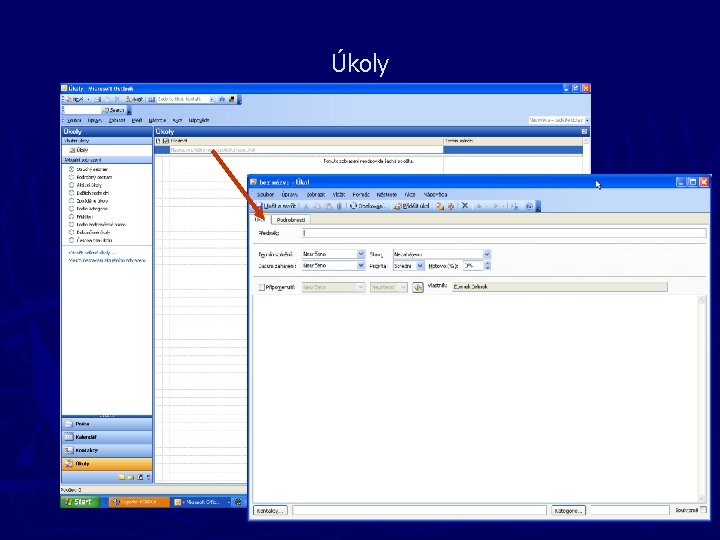
Task: Open the Address Book icon in Outlook toolbar
Action: coord(152,99)
